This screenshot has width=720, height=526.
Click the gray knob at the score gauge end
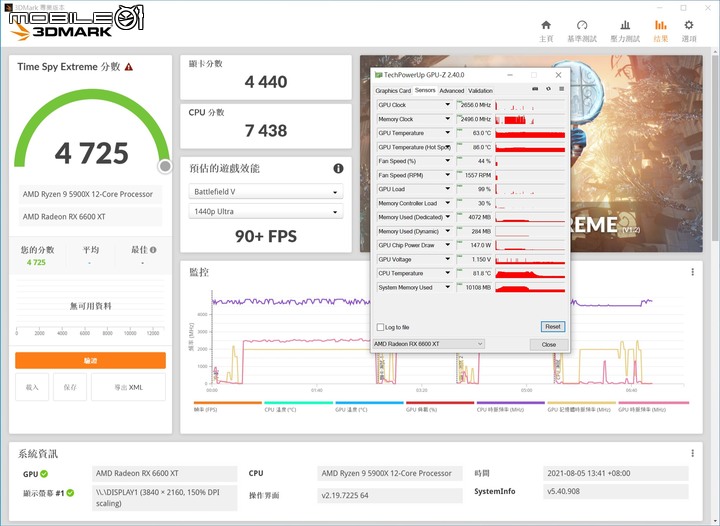[165, 166]
